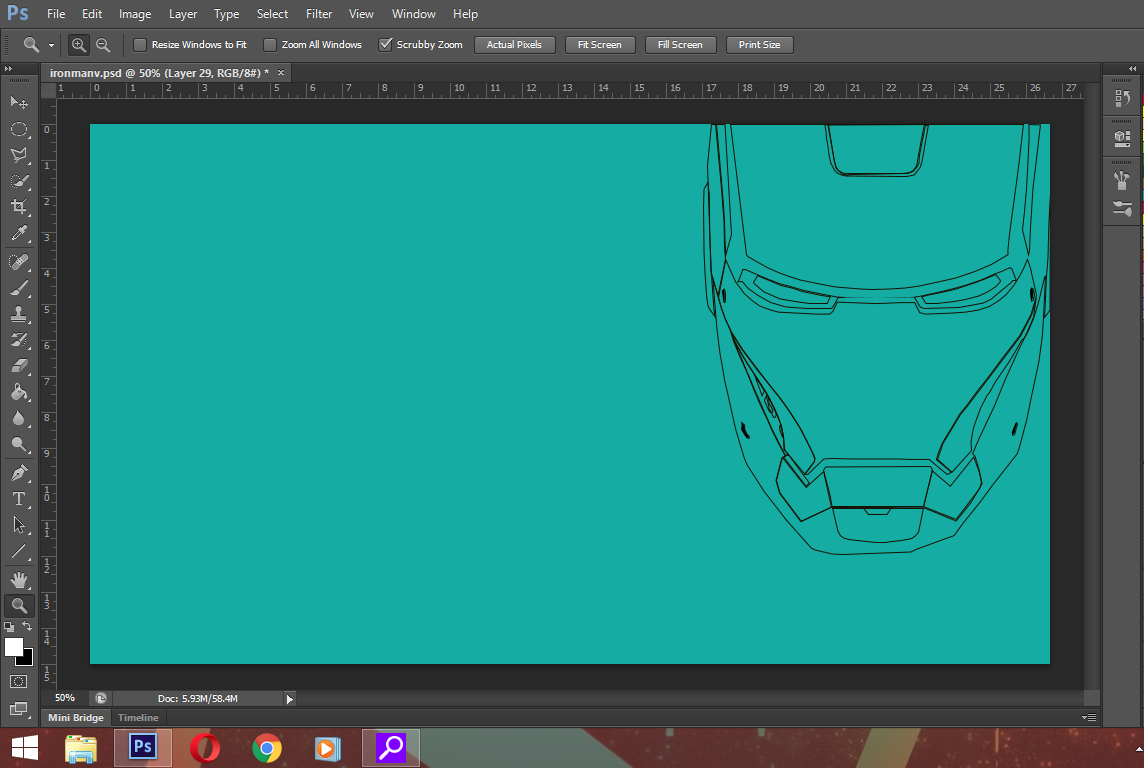This screenshot has height=768, width=1144.
Task: Select the History Brush tool
Action: pyautogui.click(x=19, y=340)
